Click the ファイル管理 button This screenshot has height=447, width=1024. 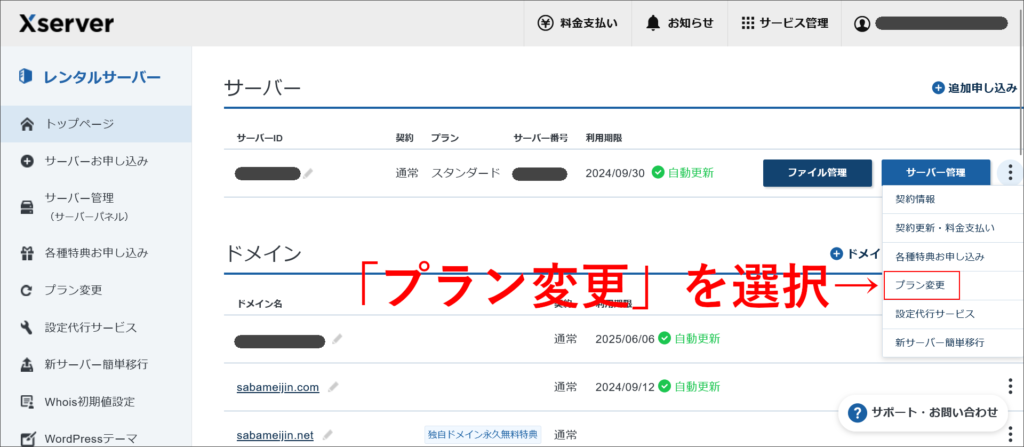817,173
